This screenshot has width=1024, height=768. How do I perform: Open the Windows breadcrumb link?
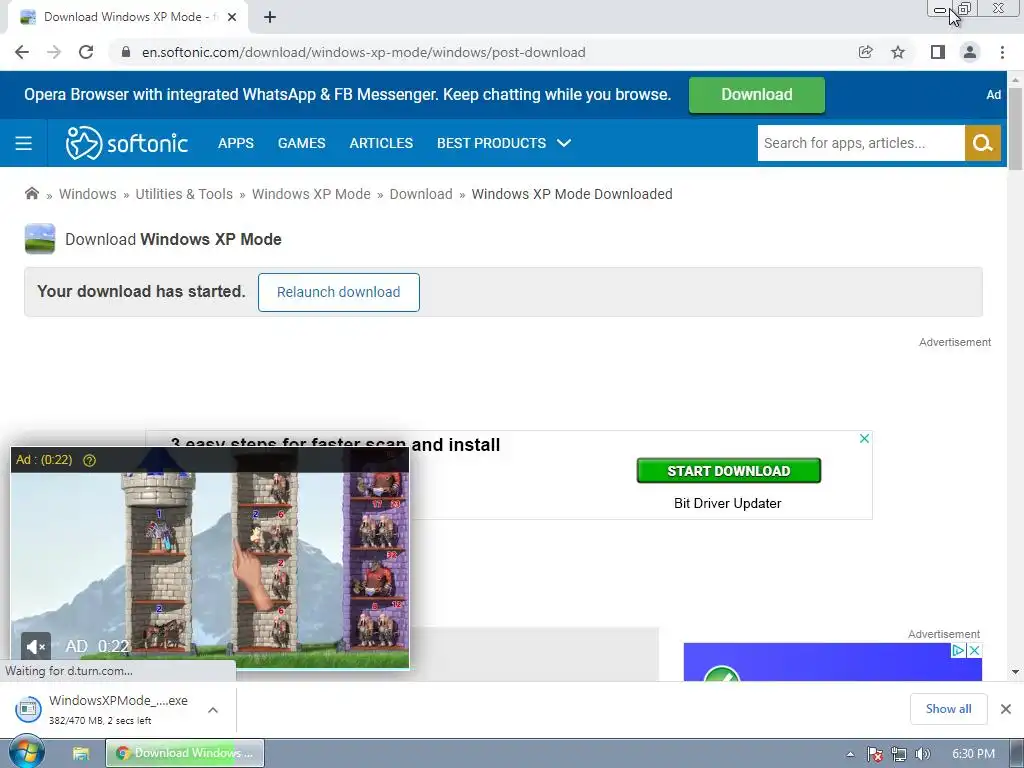pyautogui.click(x=88, y=194)
